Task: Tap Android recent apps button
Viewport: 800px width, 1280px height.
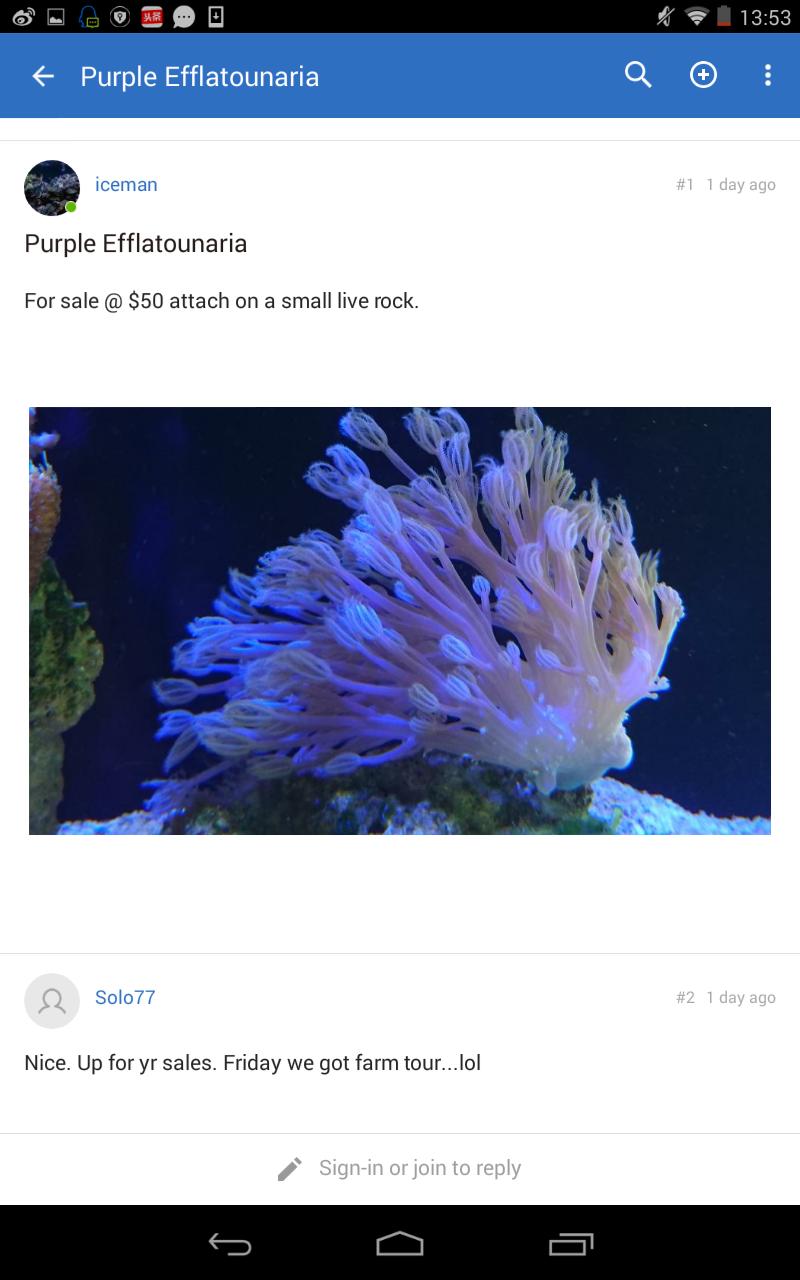Action: pos(571,1244)
